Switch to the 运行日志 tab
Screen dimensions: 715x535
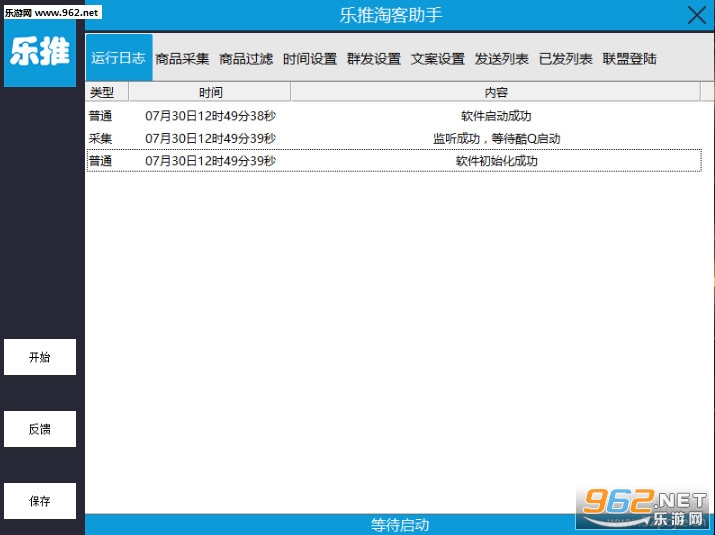(x=119, y=58)
